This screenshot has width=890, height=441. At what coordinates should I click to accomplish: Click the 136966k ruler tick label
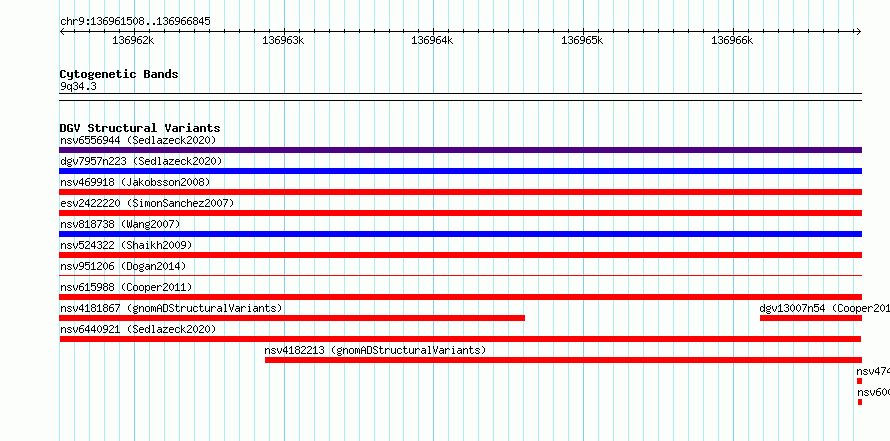coord(732,40)
